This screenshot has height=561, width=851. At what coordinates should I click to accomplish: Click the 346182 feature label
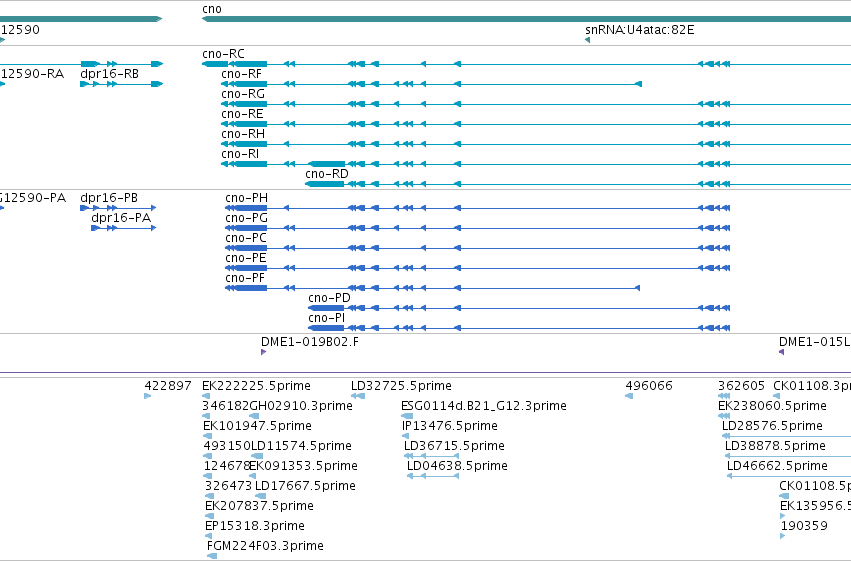(225, 406)
